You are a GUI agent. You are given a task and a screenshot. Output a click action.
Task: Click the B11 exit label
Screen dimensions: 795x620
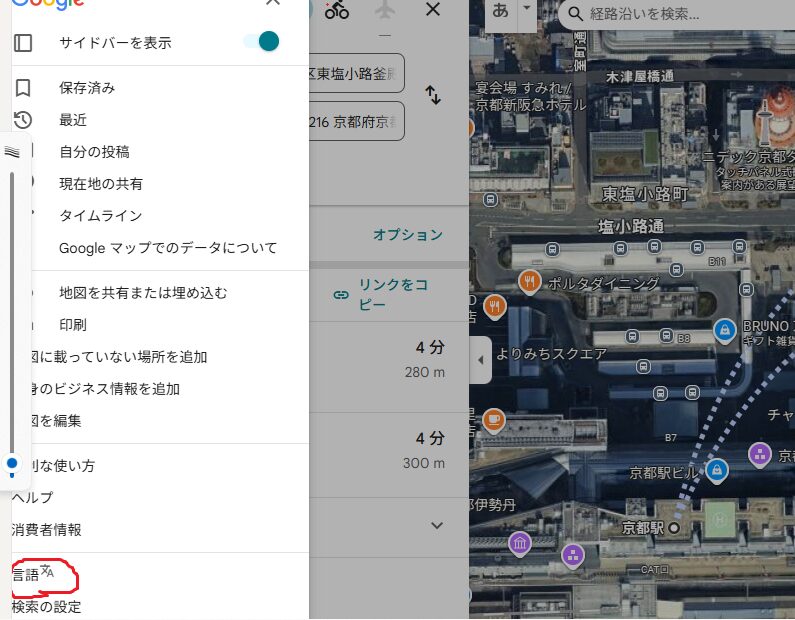tap(717, 262)
